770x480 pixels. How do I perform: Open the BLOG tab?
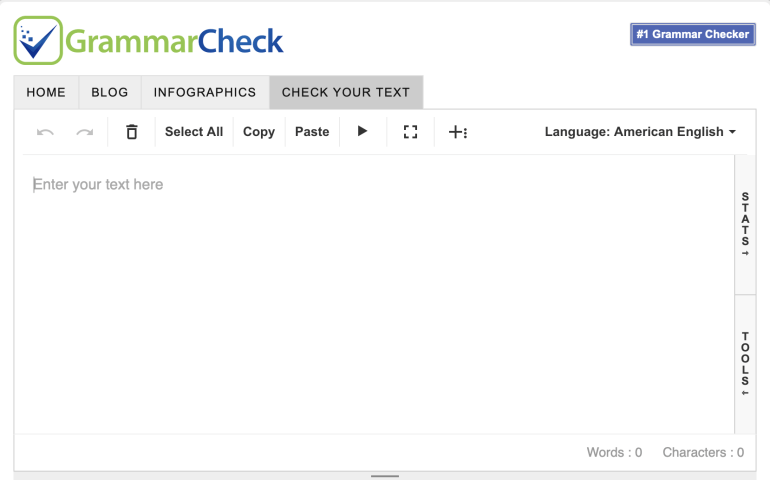[110, 92]
